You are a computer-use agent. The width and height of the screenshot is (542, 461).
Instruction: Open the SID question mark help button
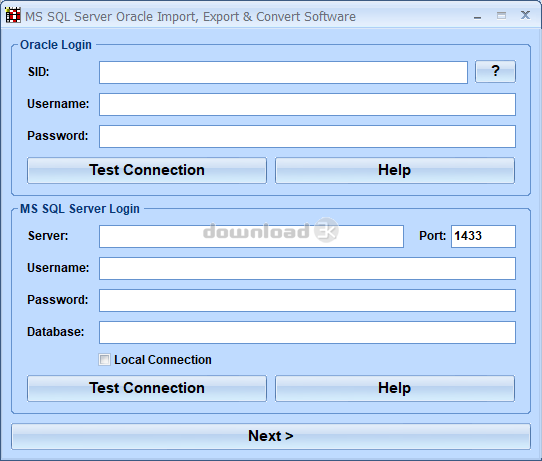495,72
